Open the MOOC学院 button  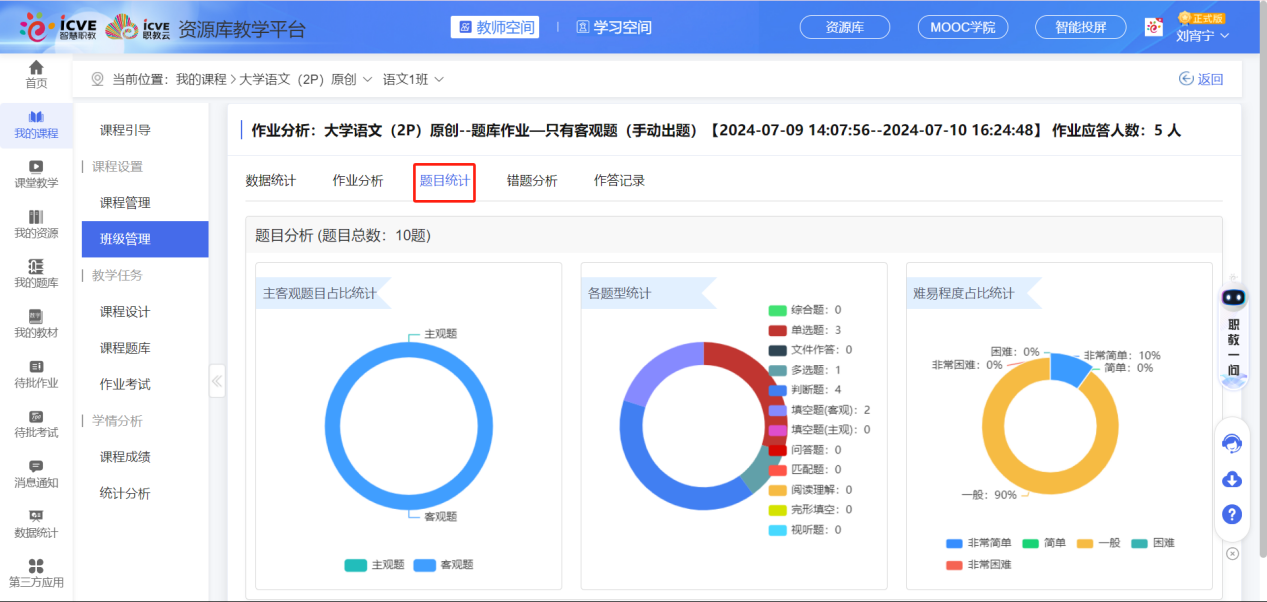[961, 27]
